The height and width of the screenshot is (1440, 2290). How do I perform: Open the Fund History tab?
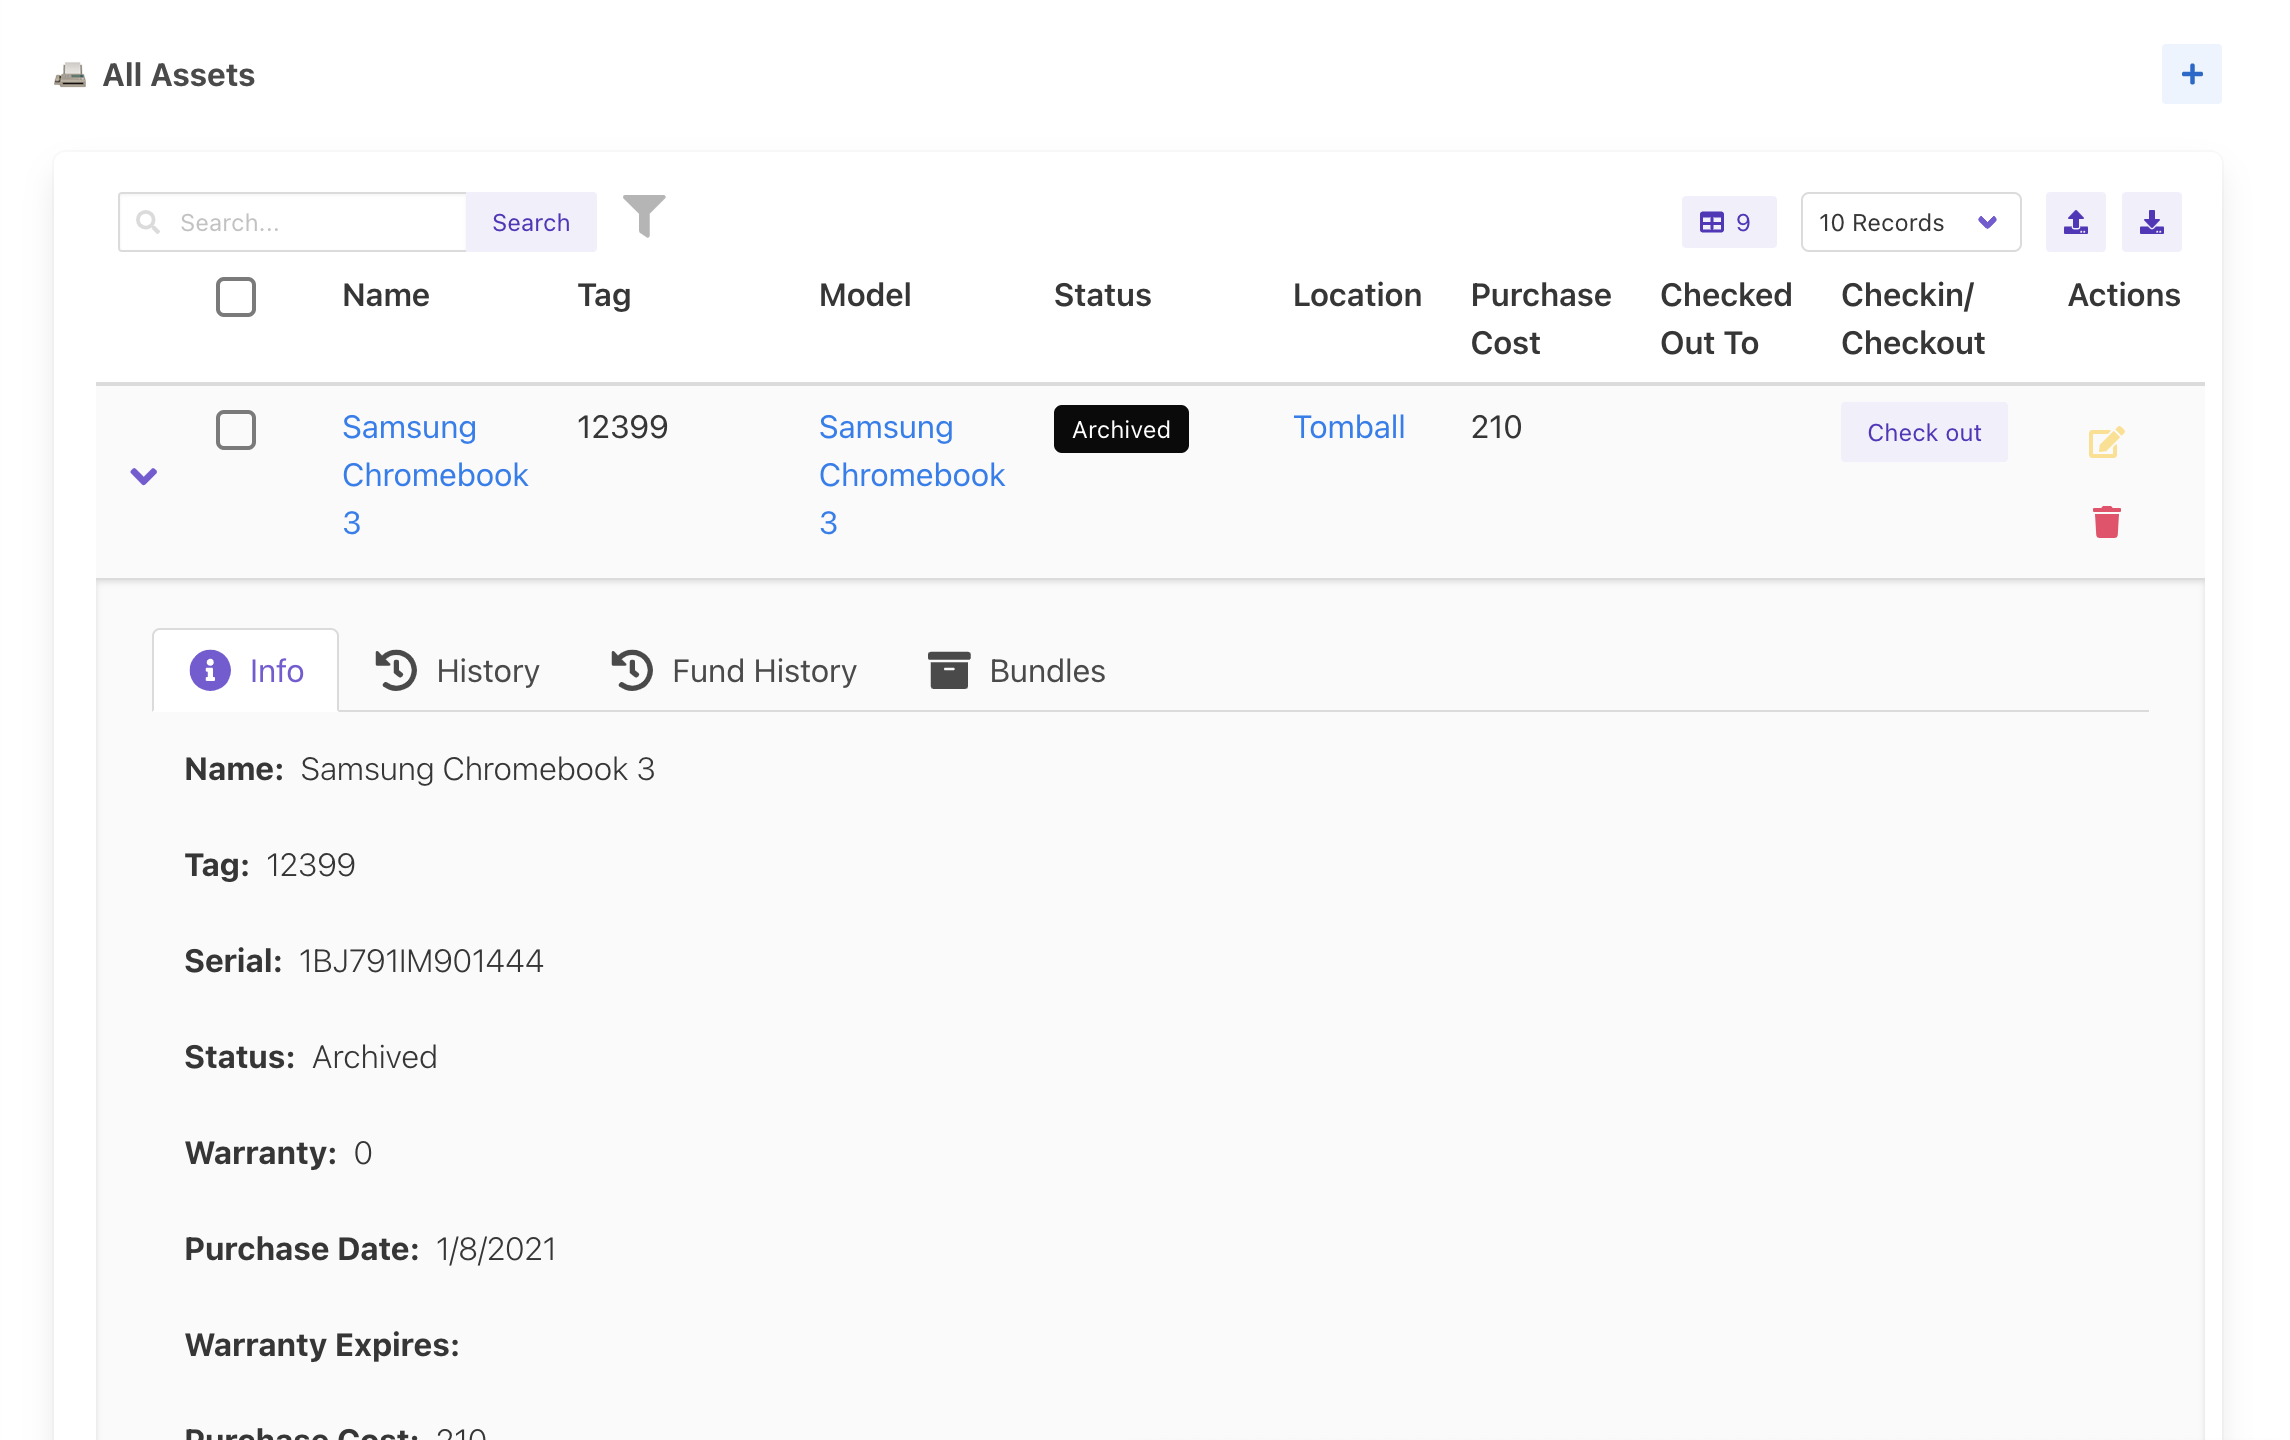click(735, 671)
